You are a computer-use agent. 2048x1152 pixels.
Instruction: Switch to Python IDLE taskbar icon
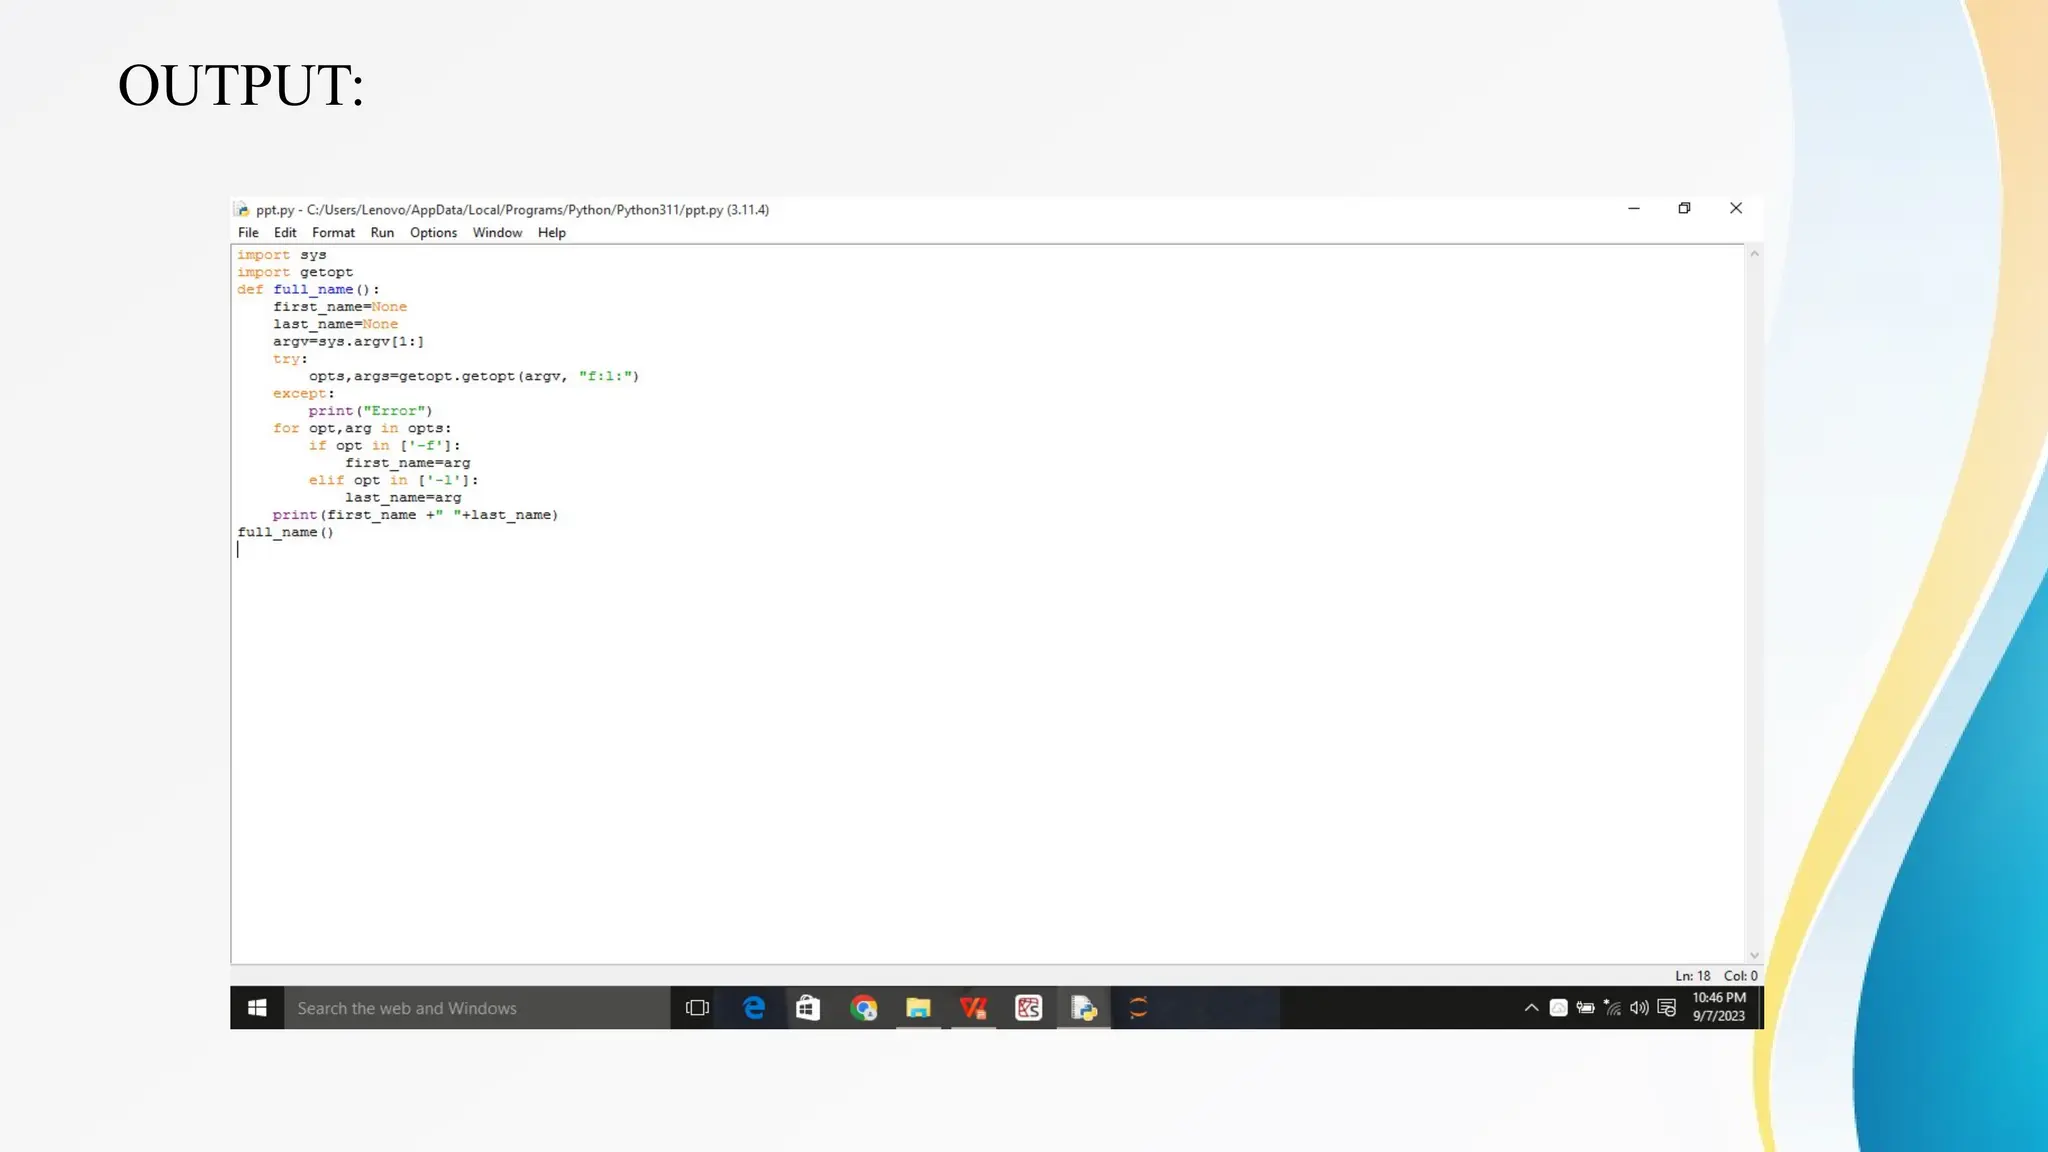point(1084,1008)
